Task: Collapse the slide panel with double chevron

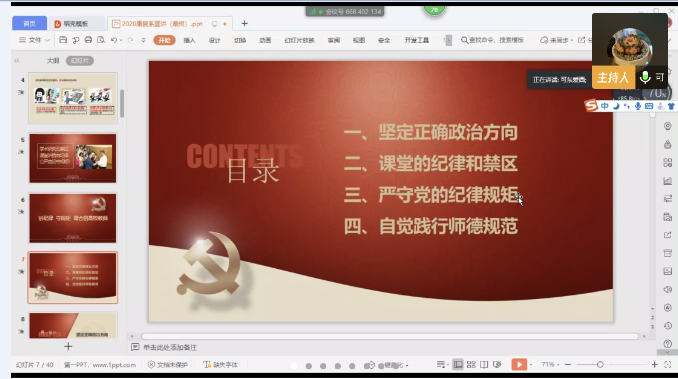Action: pyautogui.click(x=16, y=61)
